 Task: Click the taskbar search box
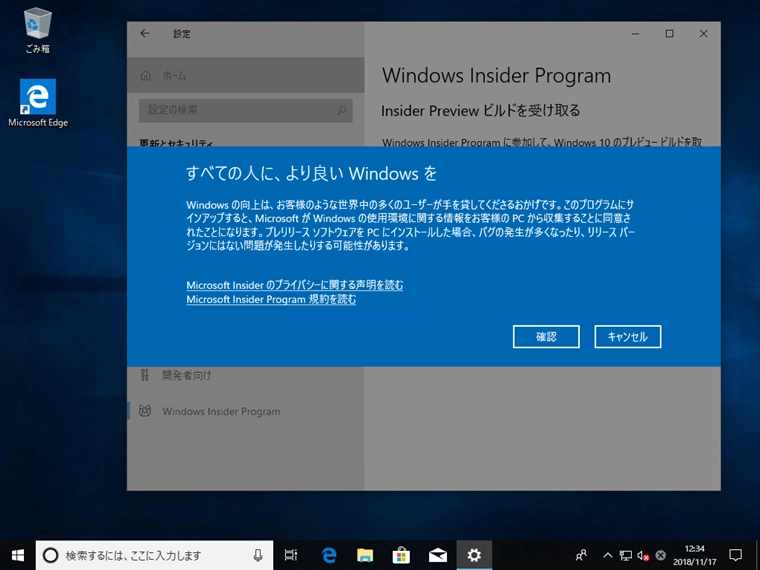154,555
